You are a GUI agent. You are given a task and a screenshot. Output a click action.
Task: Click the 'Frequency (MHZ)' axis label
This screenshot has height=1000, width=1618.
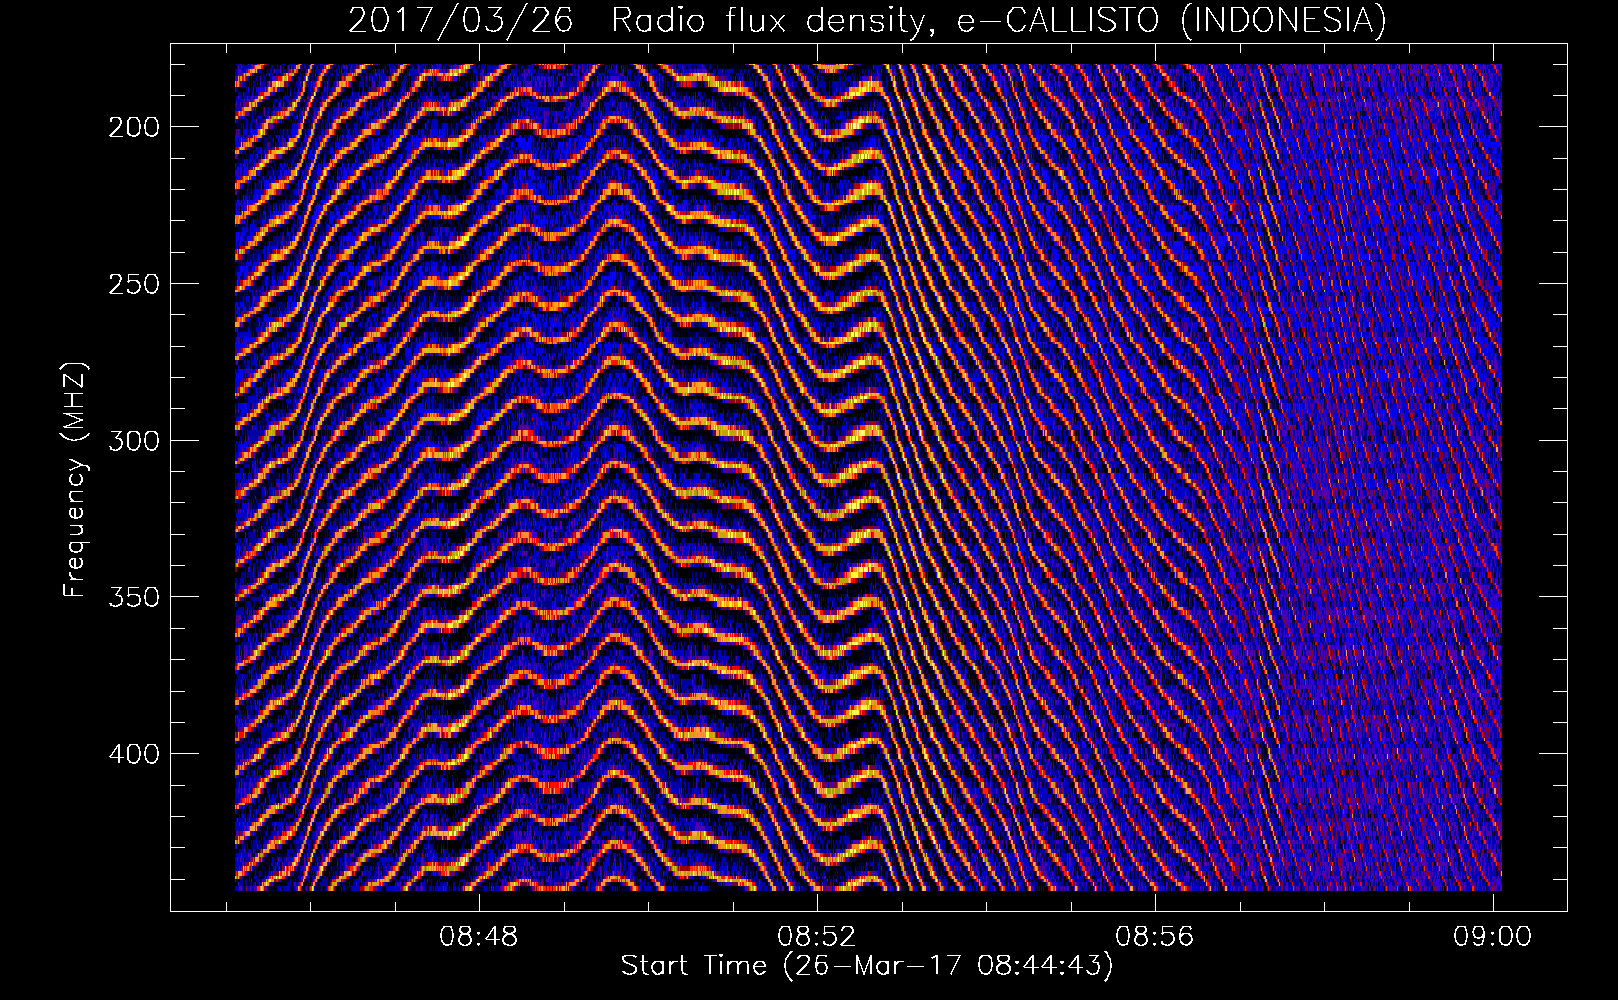coord(76,480)
